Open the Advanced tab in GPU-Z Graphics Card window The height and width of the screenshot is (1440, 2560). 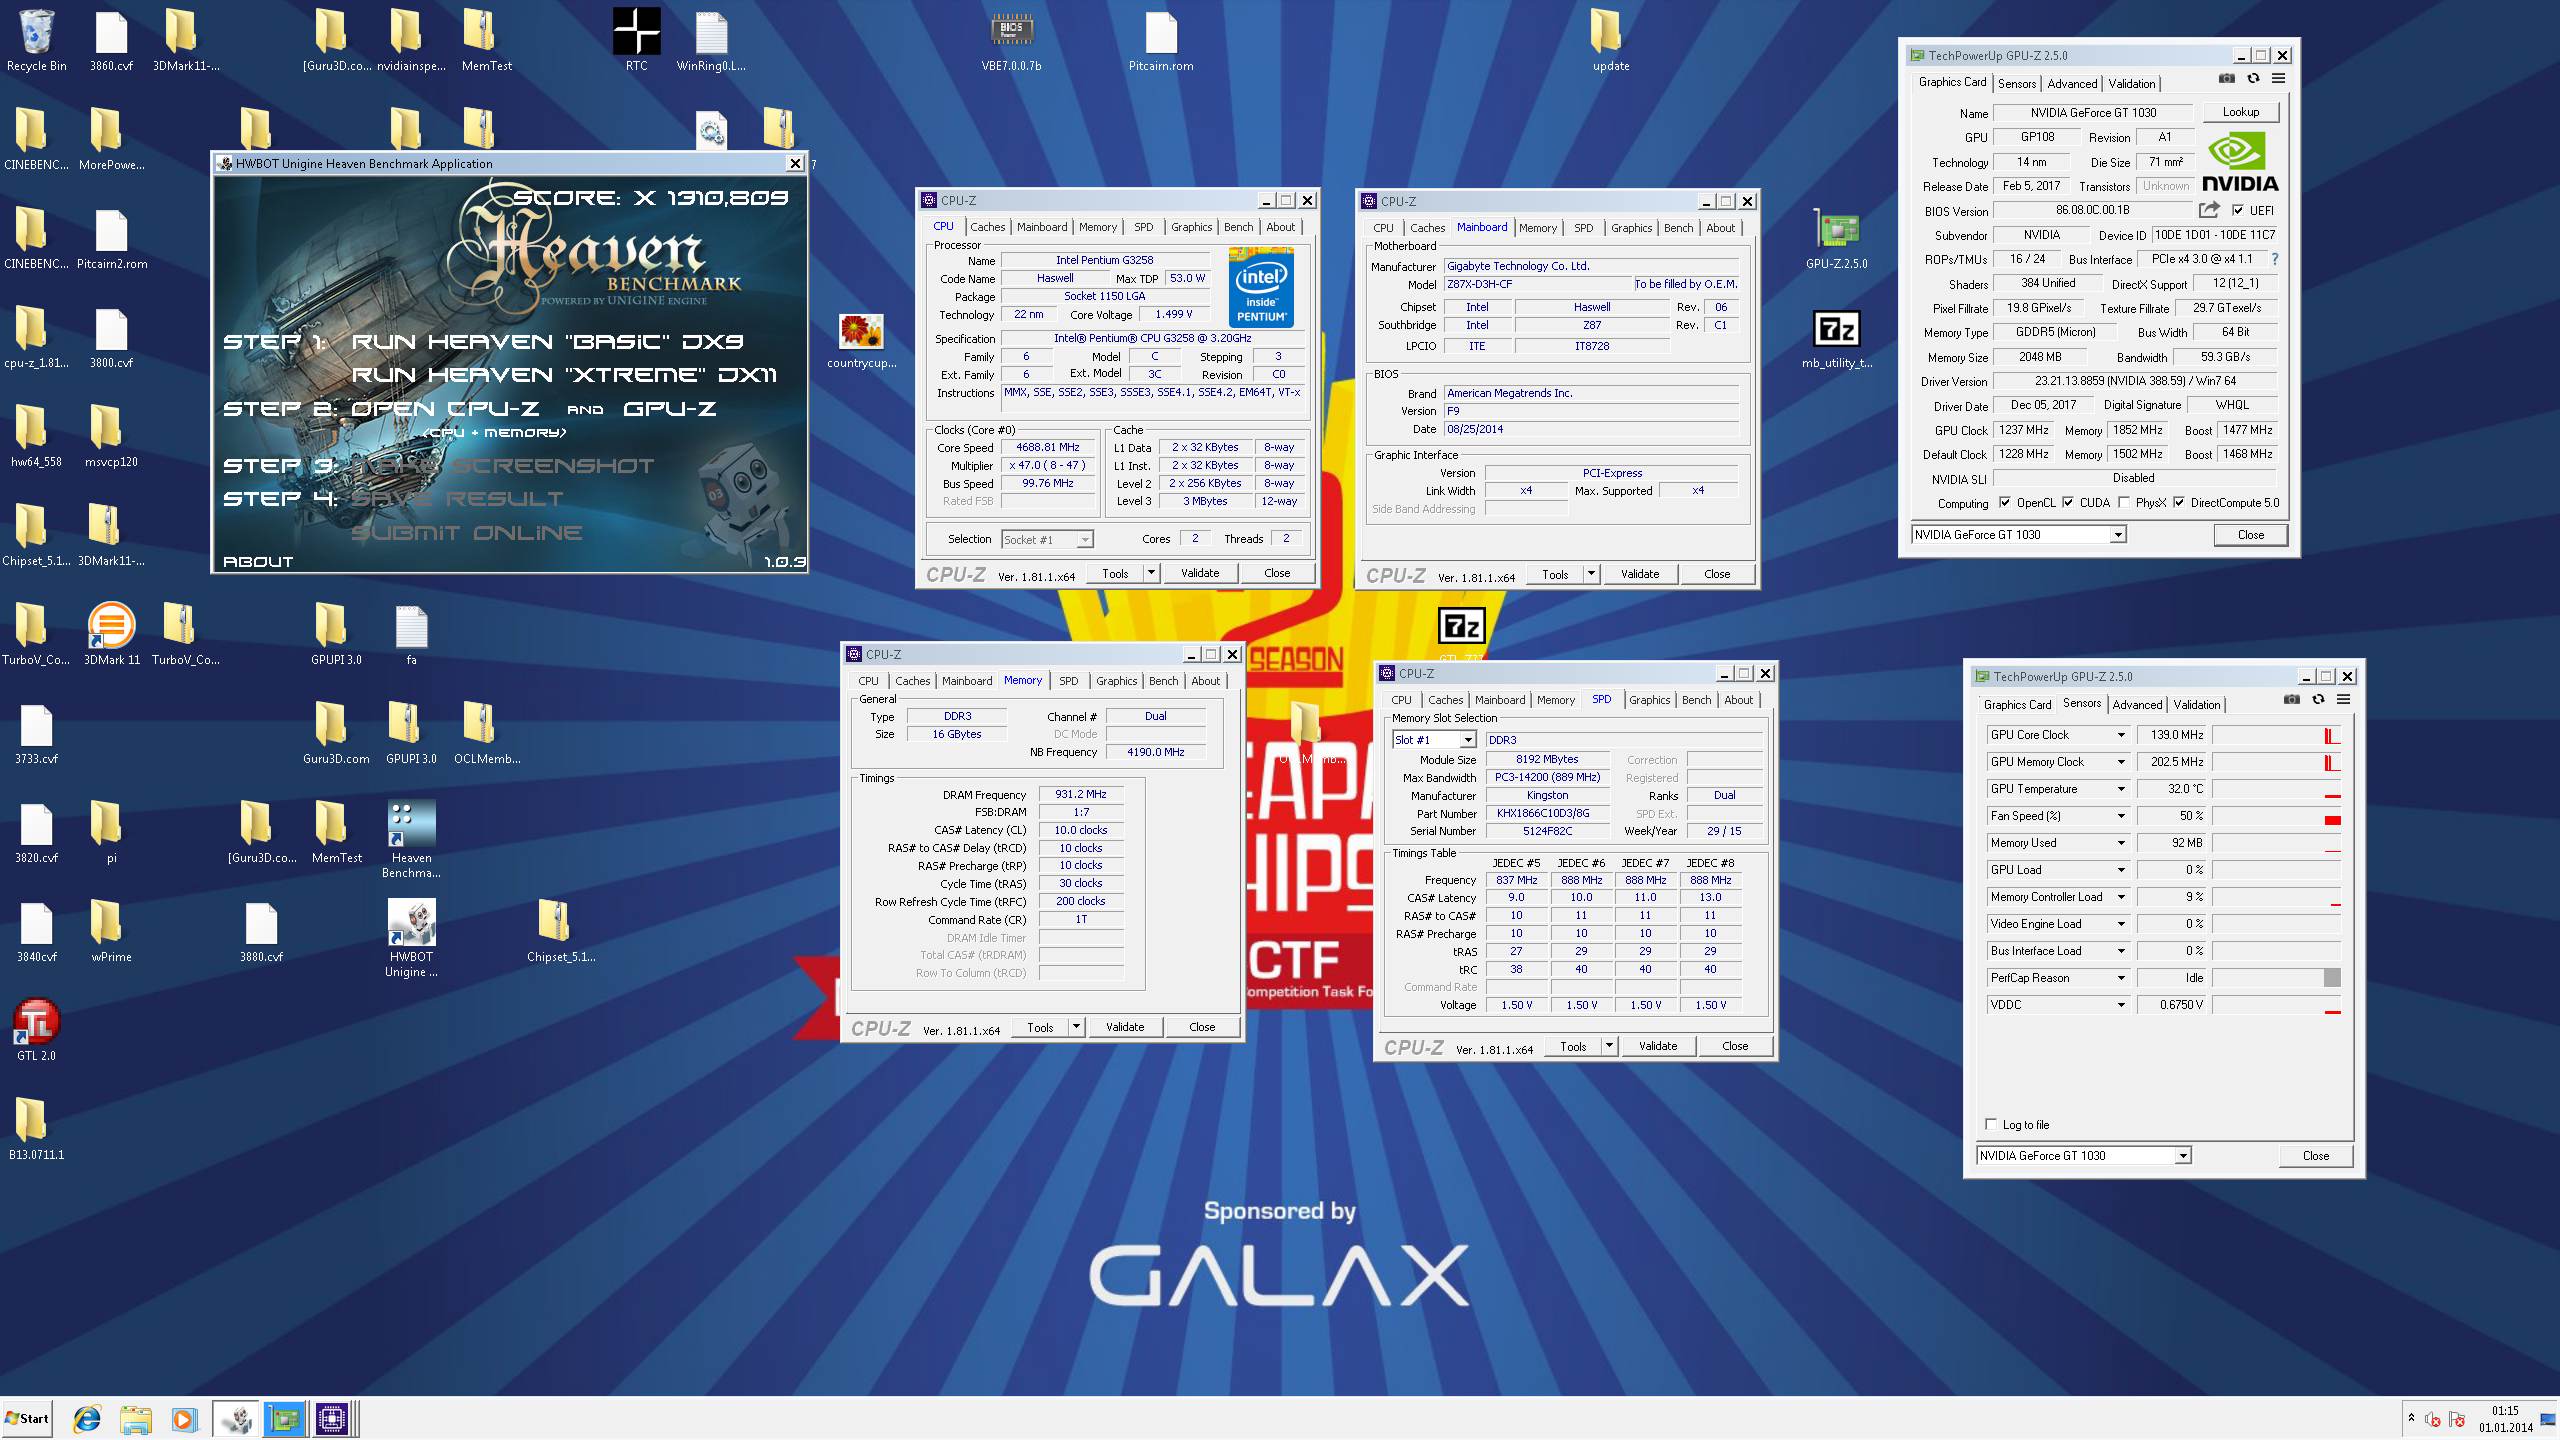pos(2072,84)
